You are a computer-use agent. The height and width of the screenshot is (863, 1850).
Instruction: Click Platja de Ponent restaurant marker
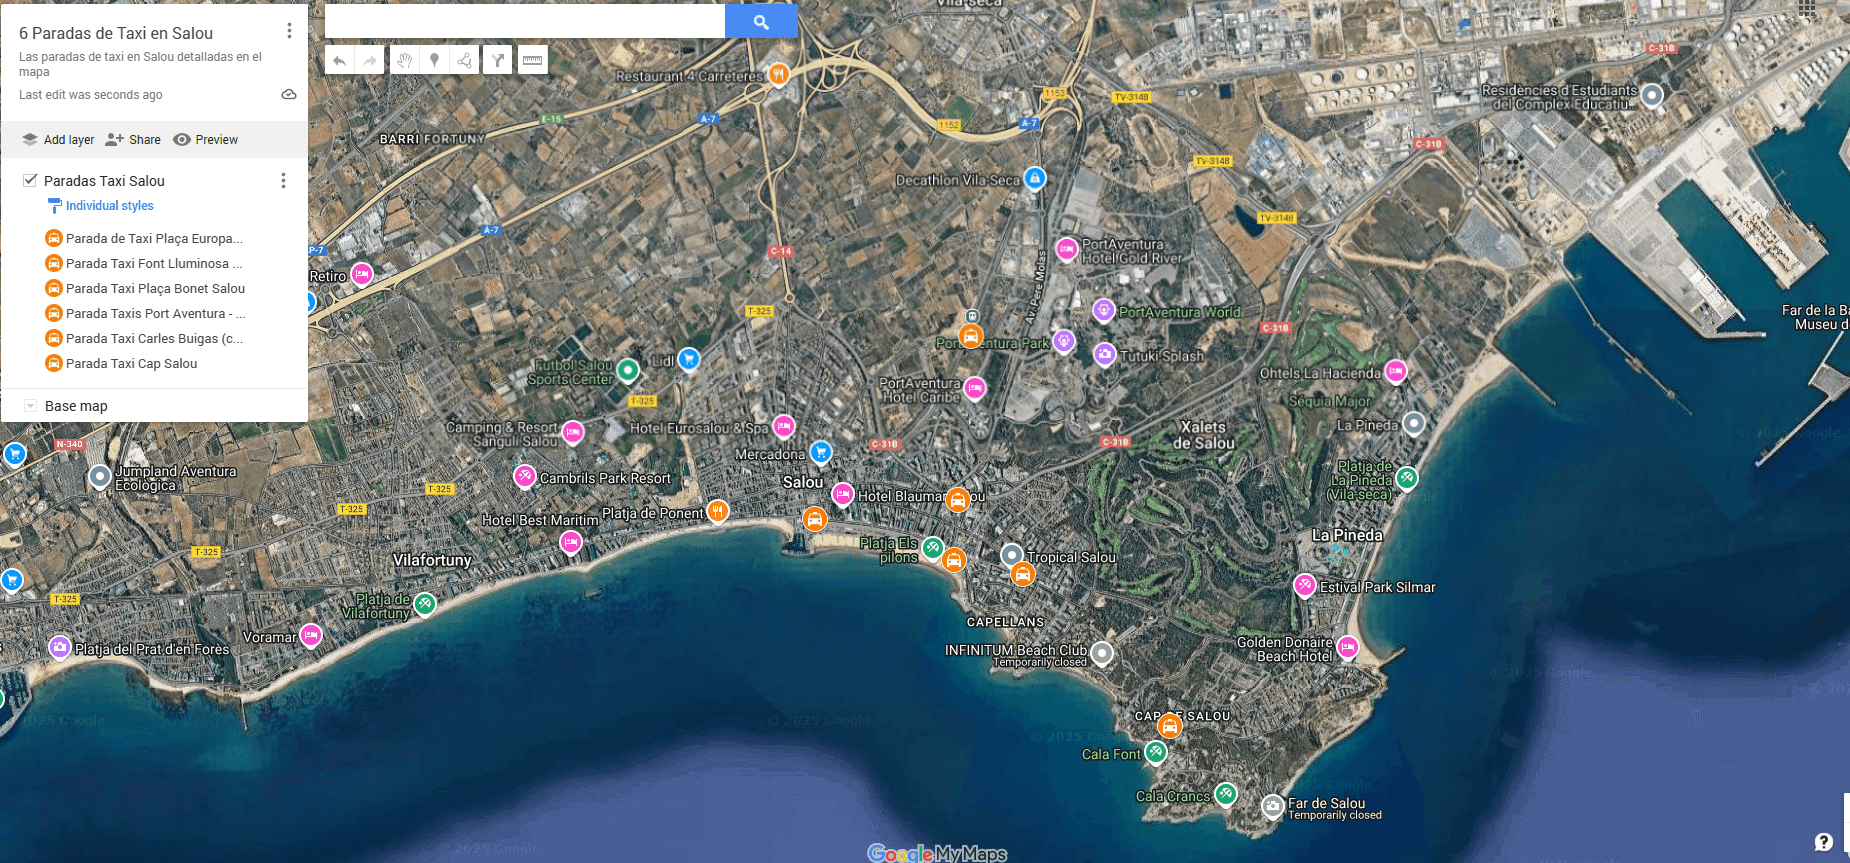tap(717, 511)
